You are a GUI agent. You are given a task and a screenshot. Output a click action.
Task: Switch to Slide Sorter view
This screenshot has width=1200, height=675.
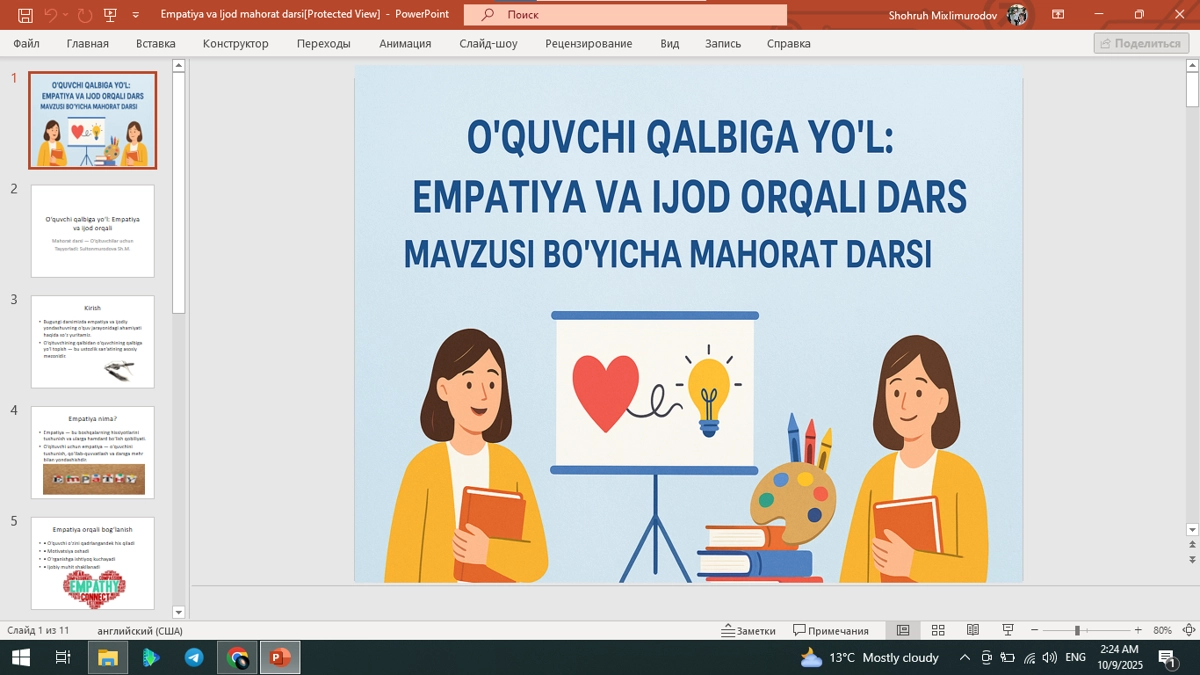pos(938,630)
